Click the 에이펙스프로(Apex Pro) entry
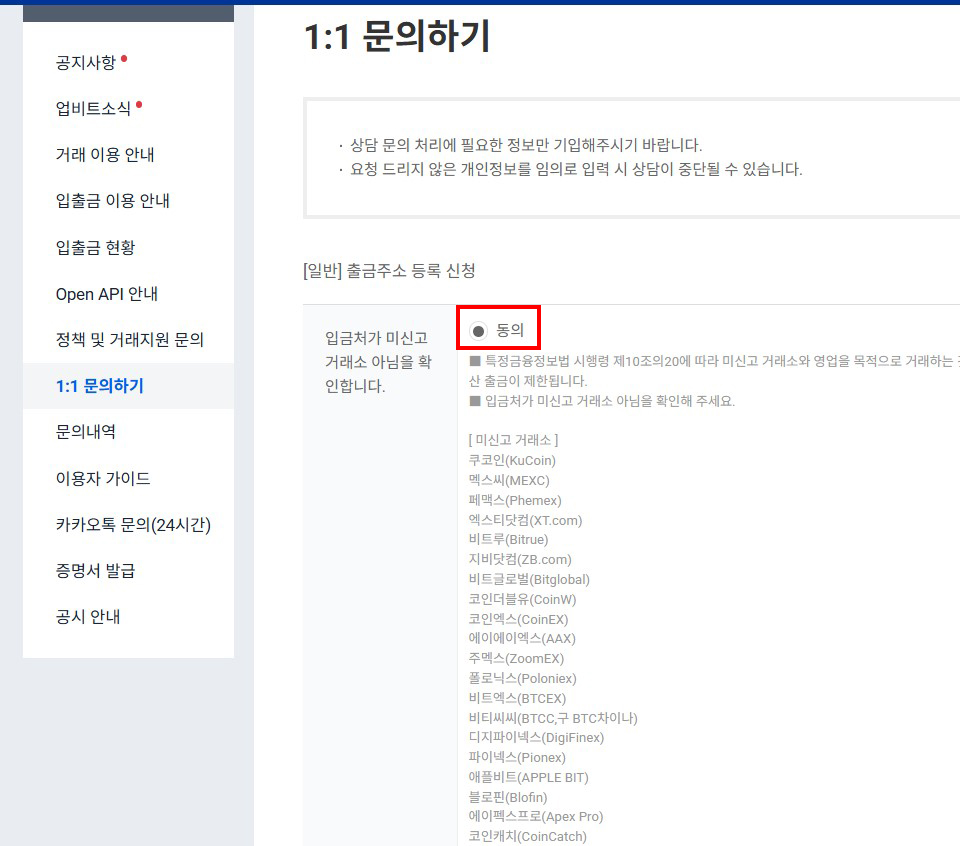The image size is (960, 846). [536, 817]
